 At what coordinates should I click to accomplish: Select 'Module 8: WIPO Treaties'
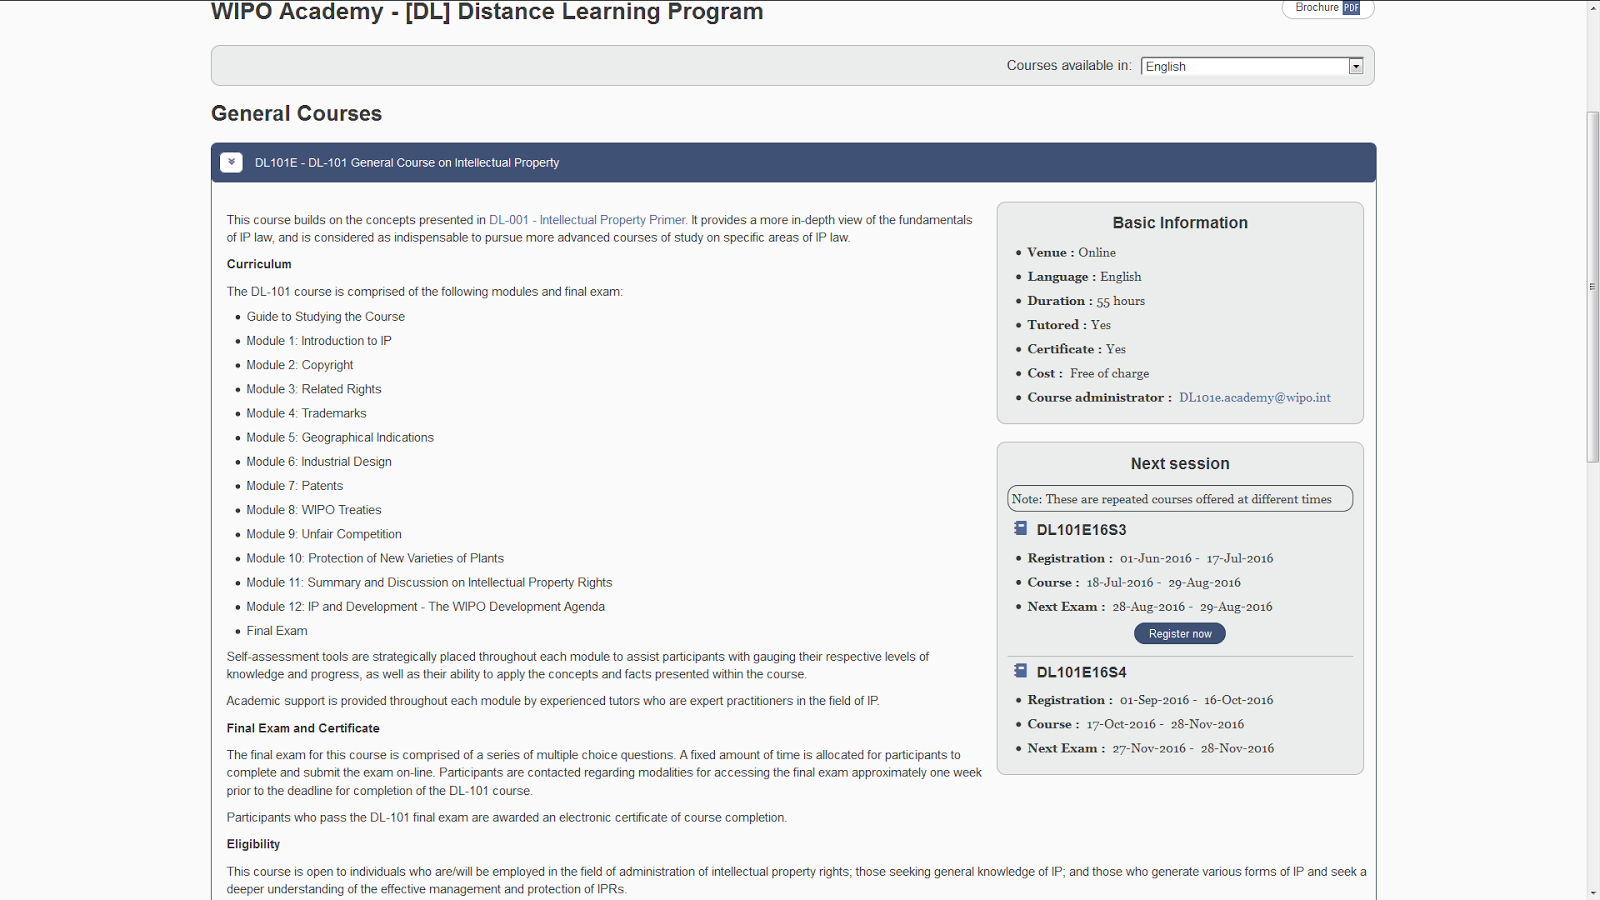[x=314, y=510]
